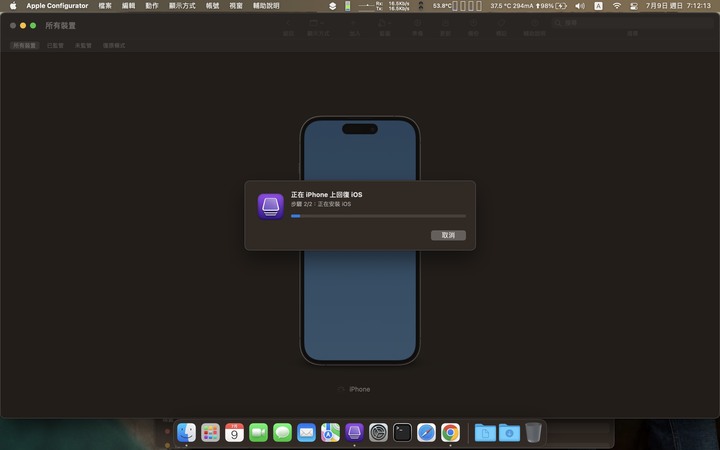Switch to the 未監管 tab

(83, 45)
